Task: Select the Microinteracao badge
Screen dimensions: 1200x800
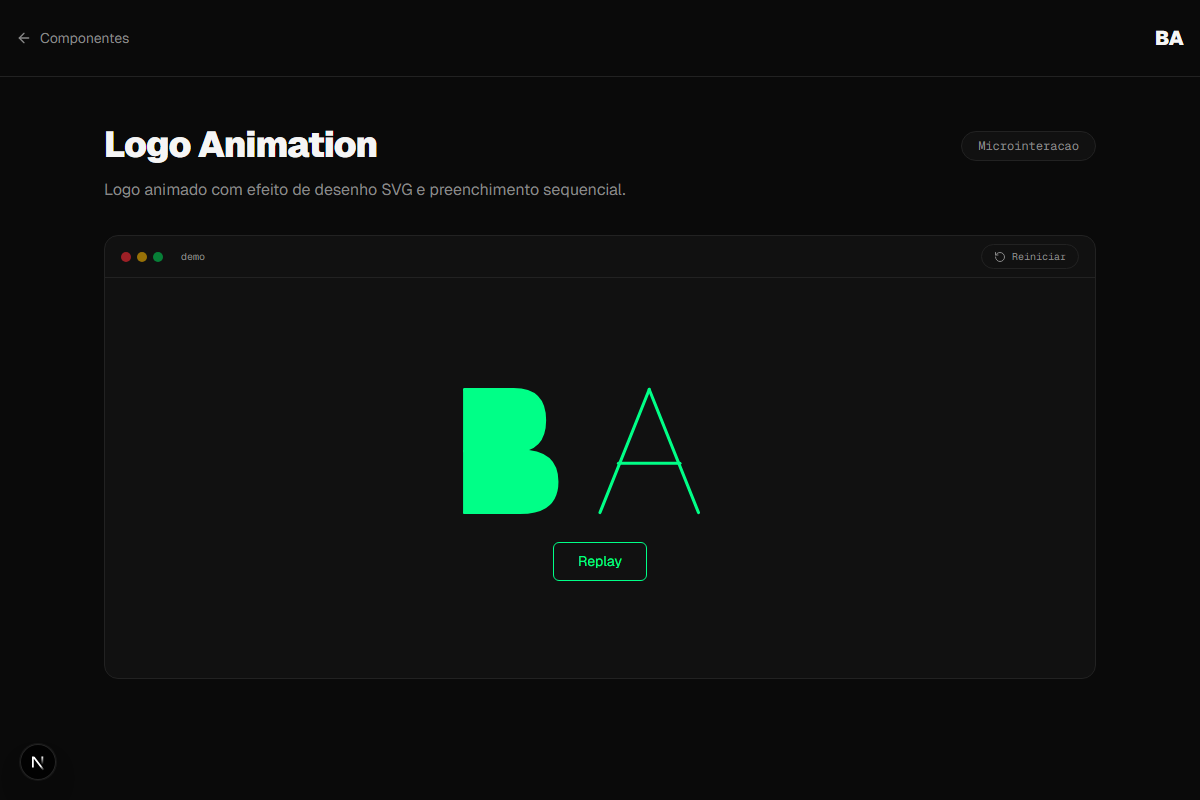Action: tap(1028, 145)
